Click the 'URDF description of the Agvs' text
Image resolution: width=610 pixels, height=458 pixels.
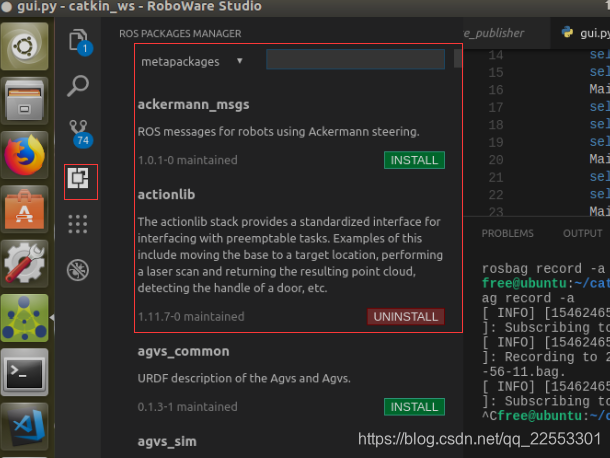pyautogui.click(x=244, y=378)
